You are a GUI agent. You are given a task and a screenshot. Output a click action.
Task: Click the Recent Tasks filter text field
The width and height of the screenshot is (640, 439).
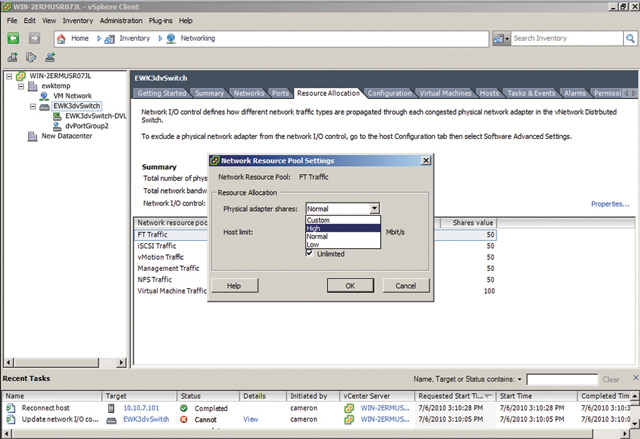point(562,379)
